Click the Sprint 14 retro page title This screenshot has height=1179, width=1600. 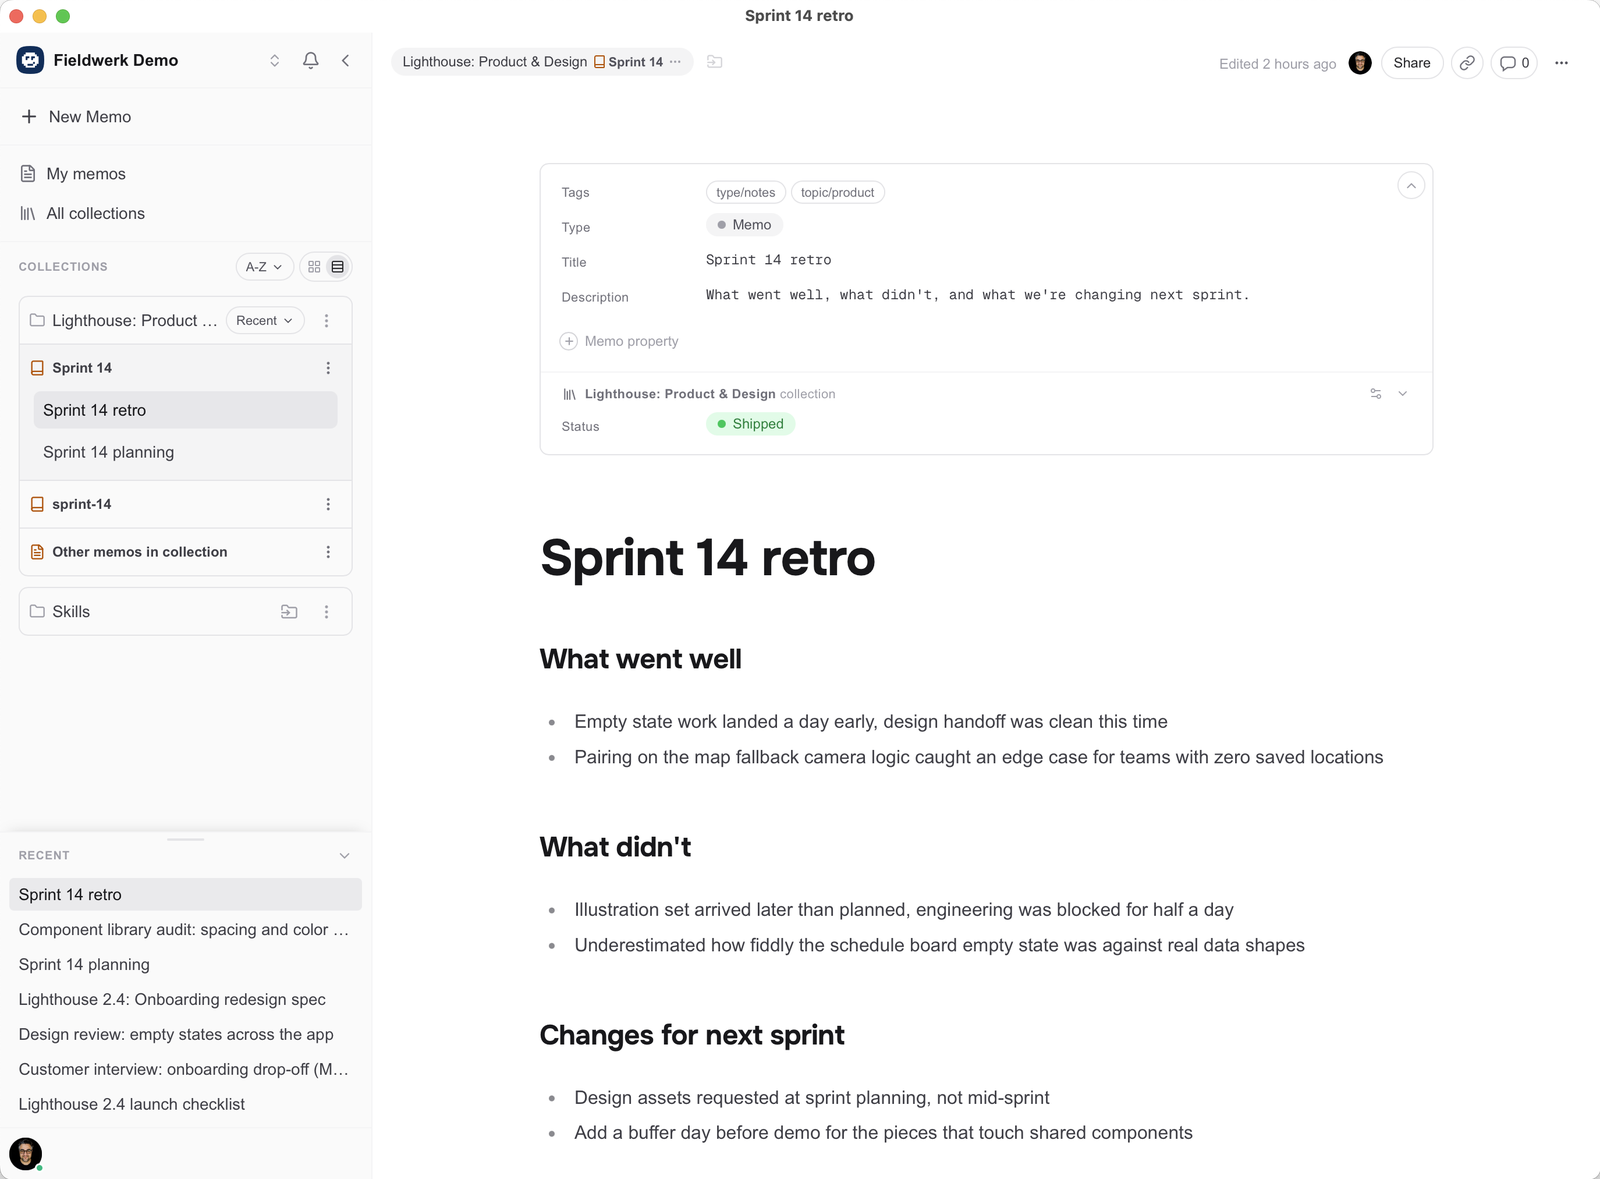click(x=708, y=557)
